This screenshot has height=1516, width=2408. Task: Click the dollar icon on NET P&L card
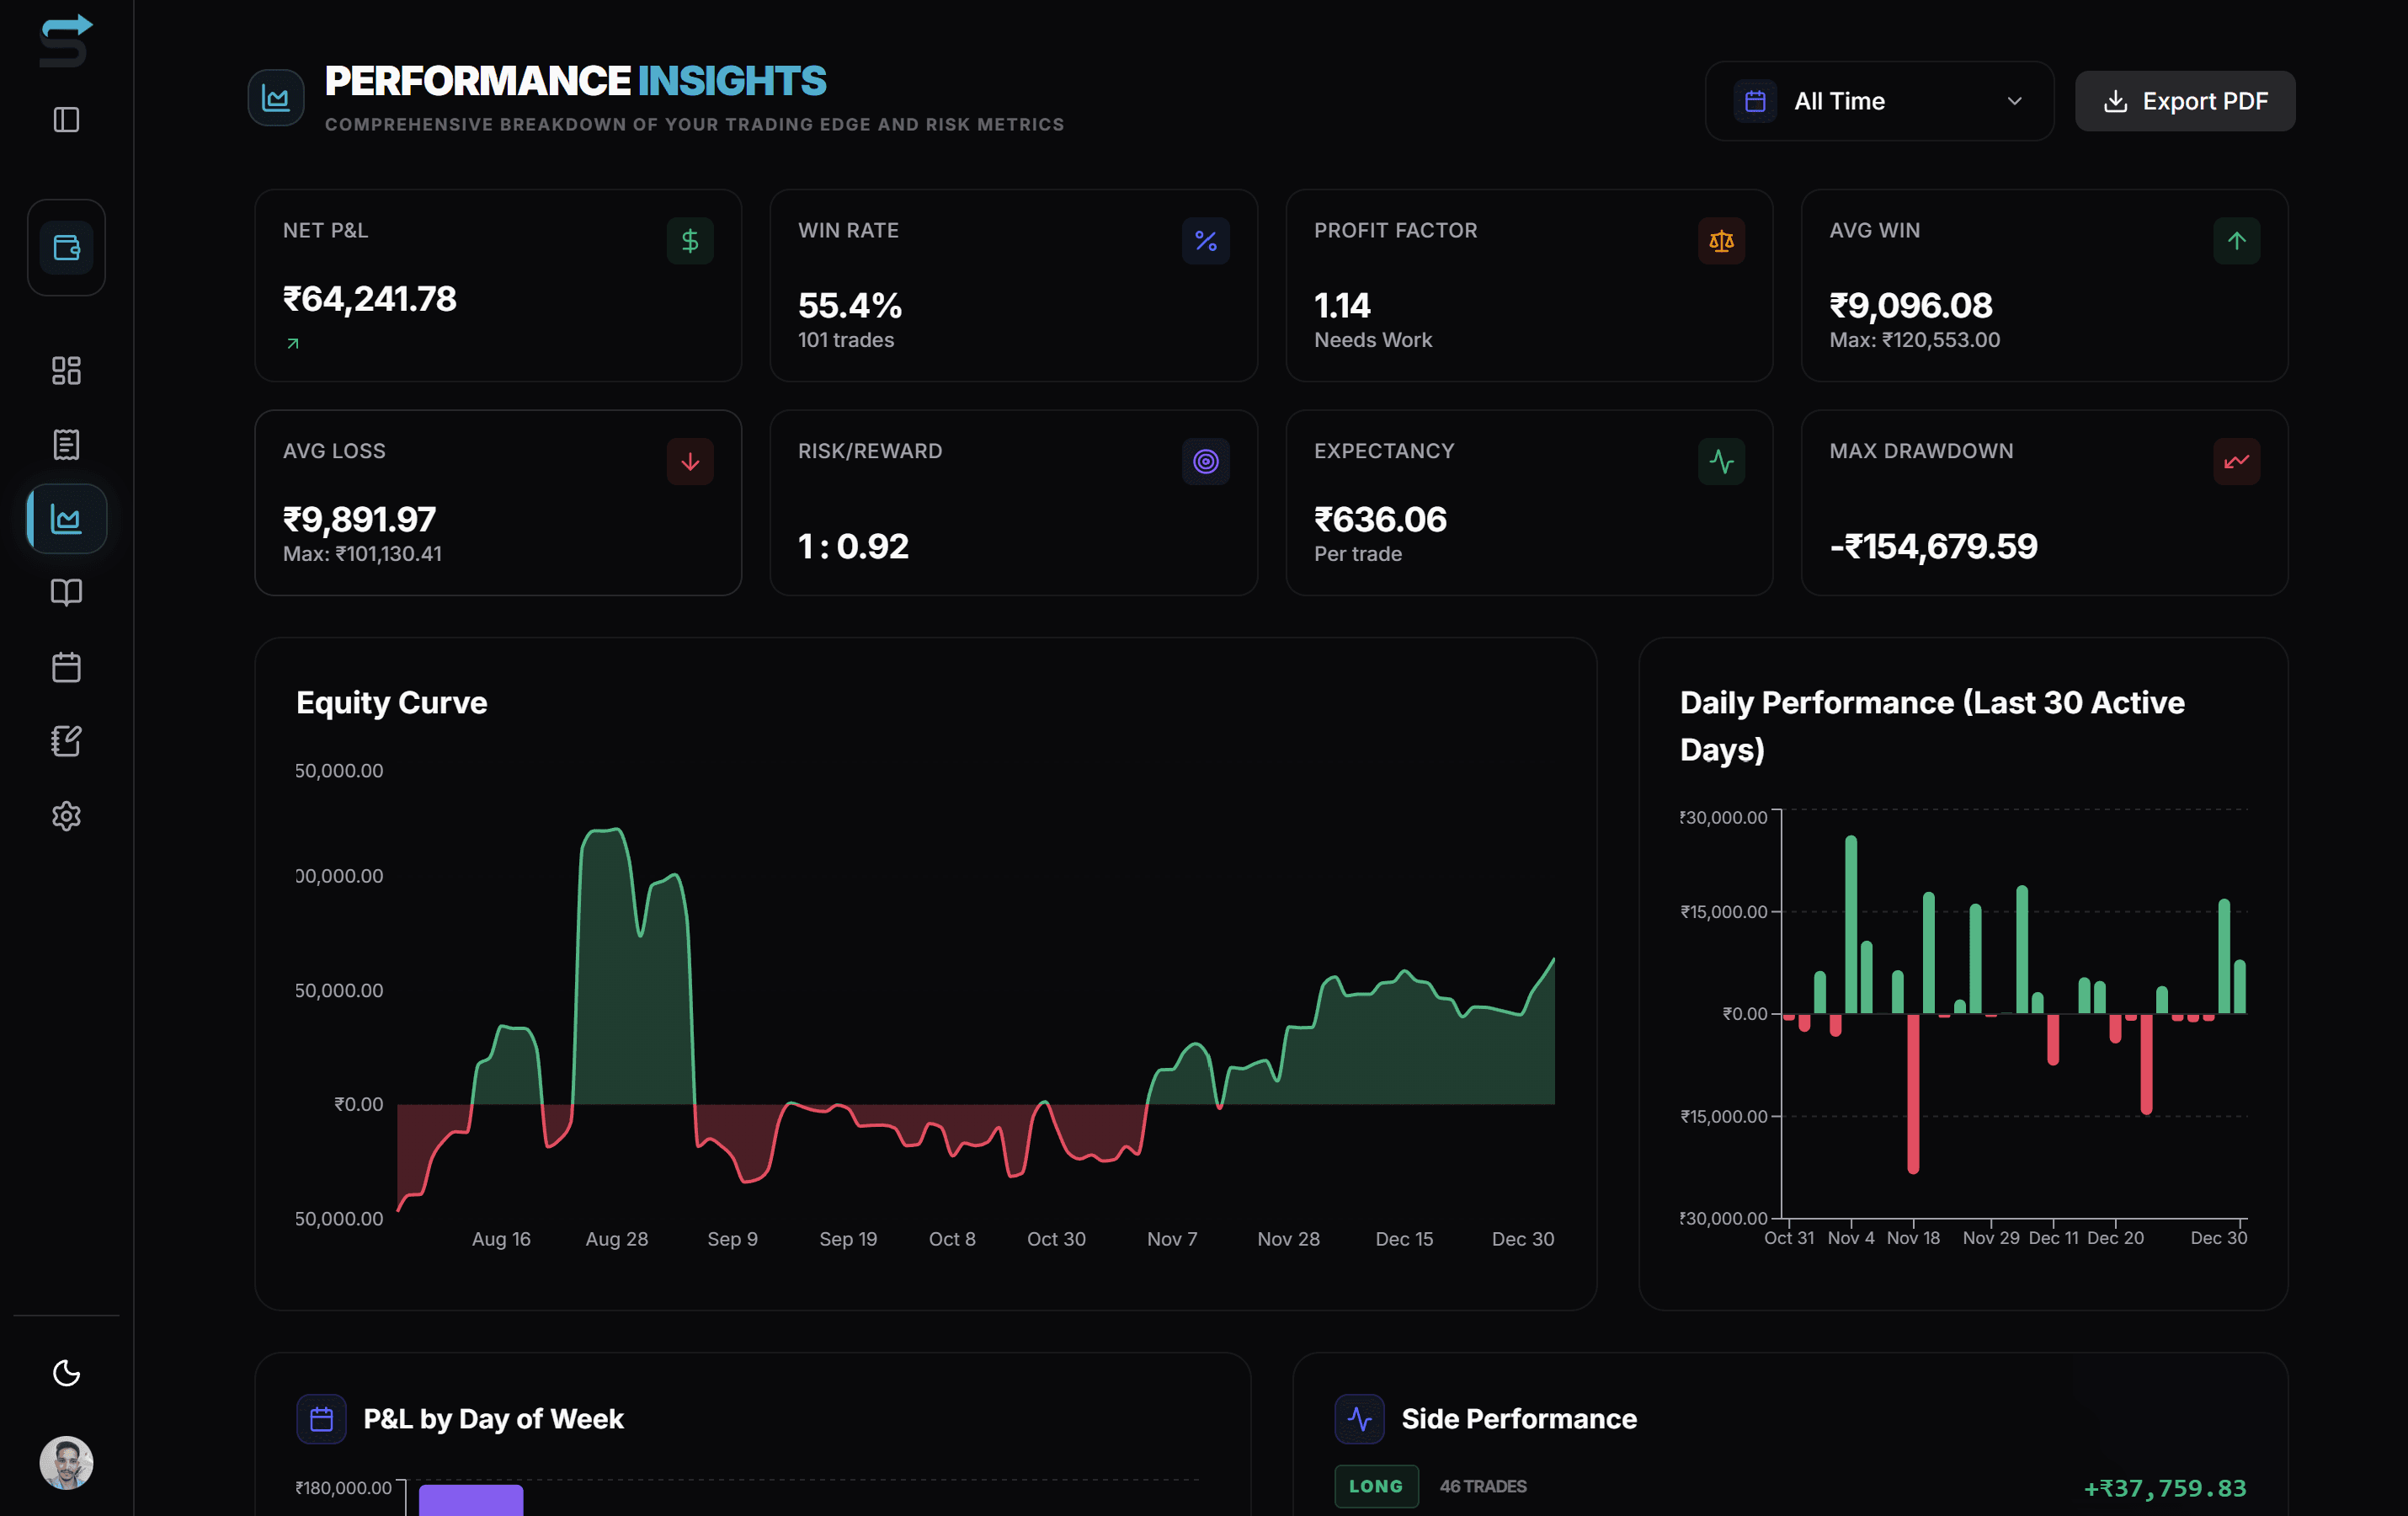689,240
